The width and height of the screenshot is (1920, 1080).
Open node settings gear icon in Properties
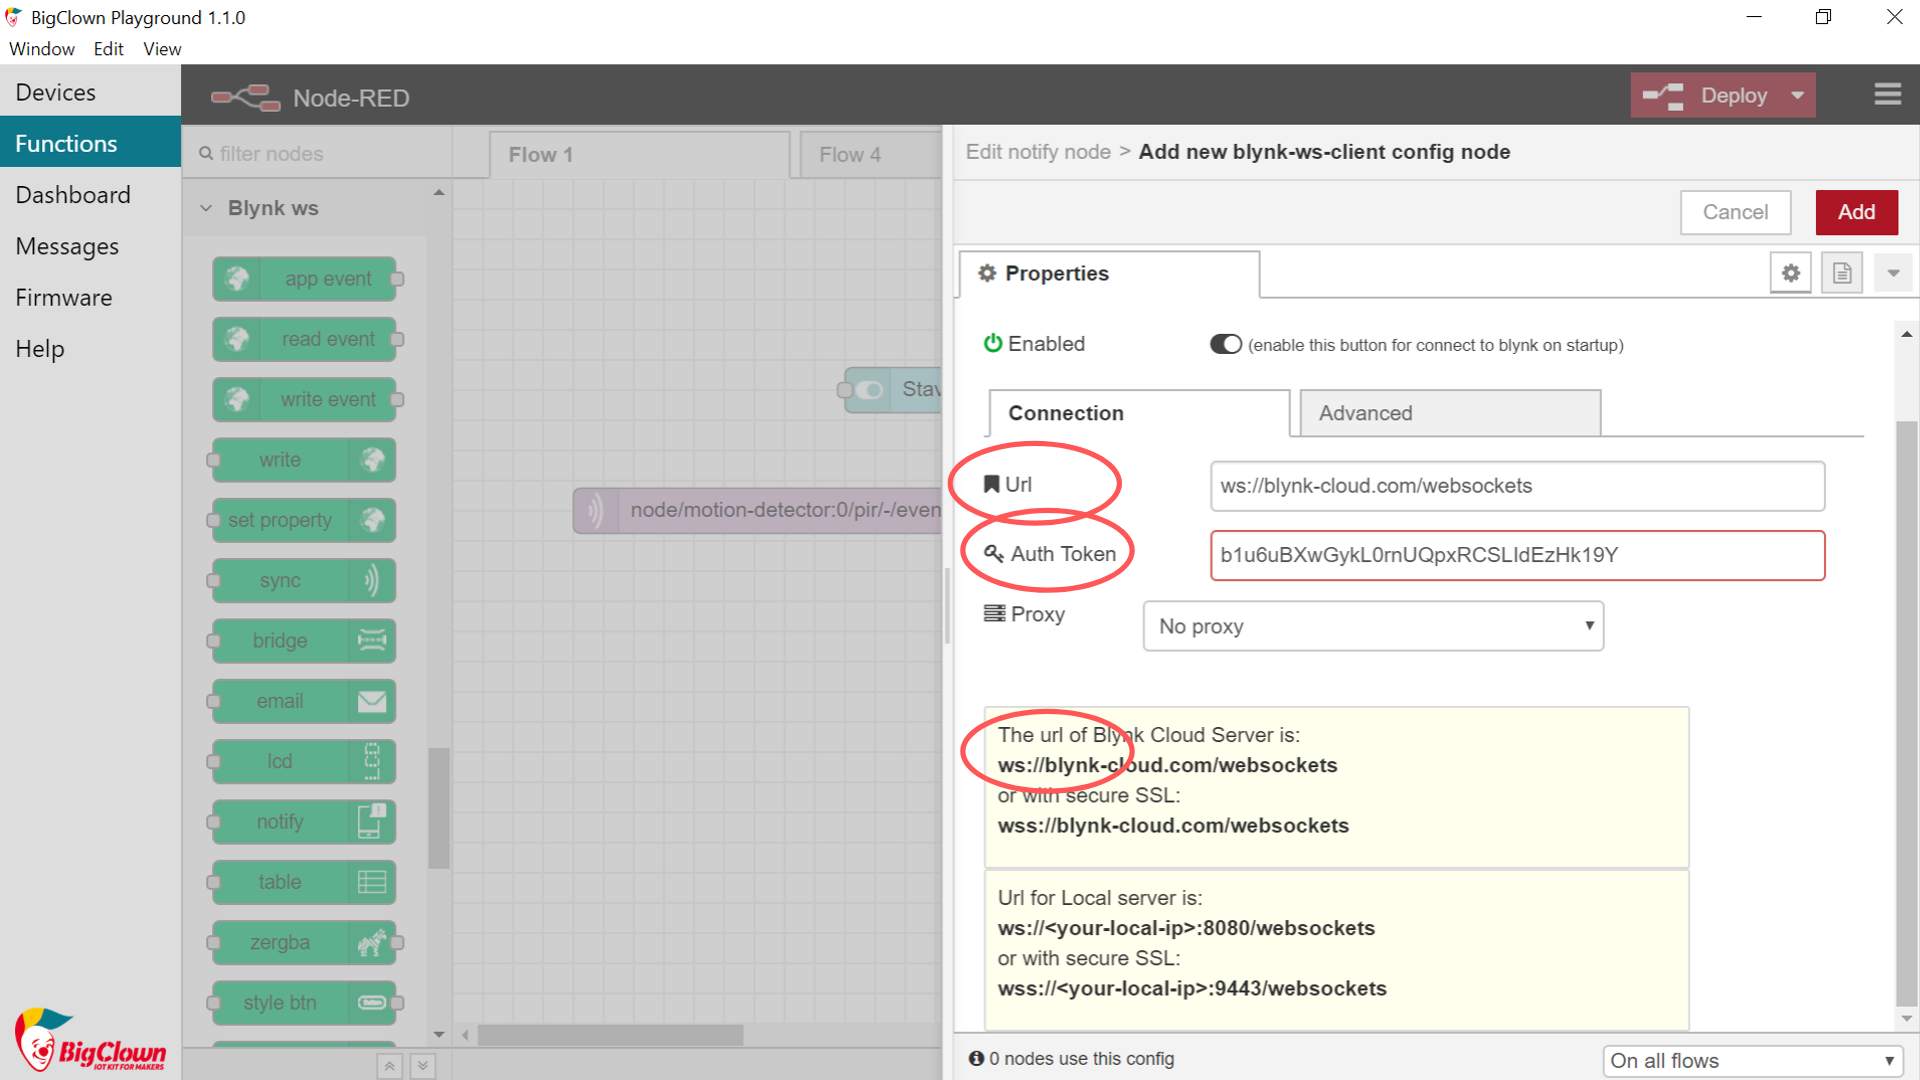(x=1790, y=273)
